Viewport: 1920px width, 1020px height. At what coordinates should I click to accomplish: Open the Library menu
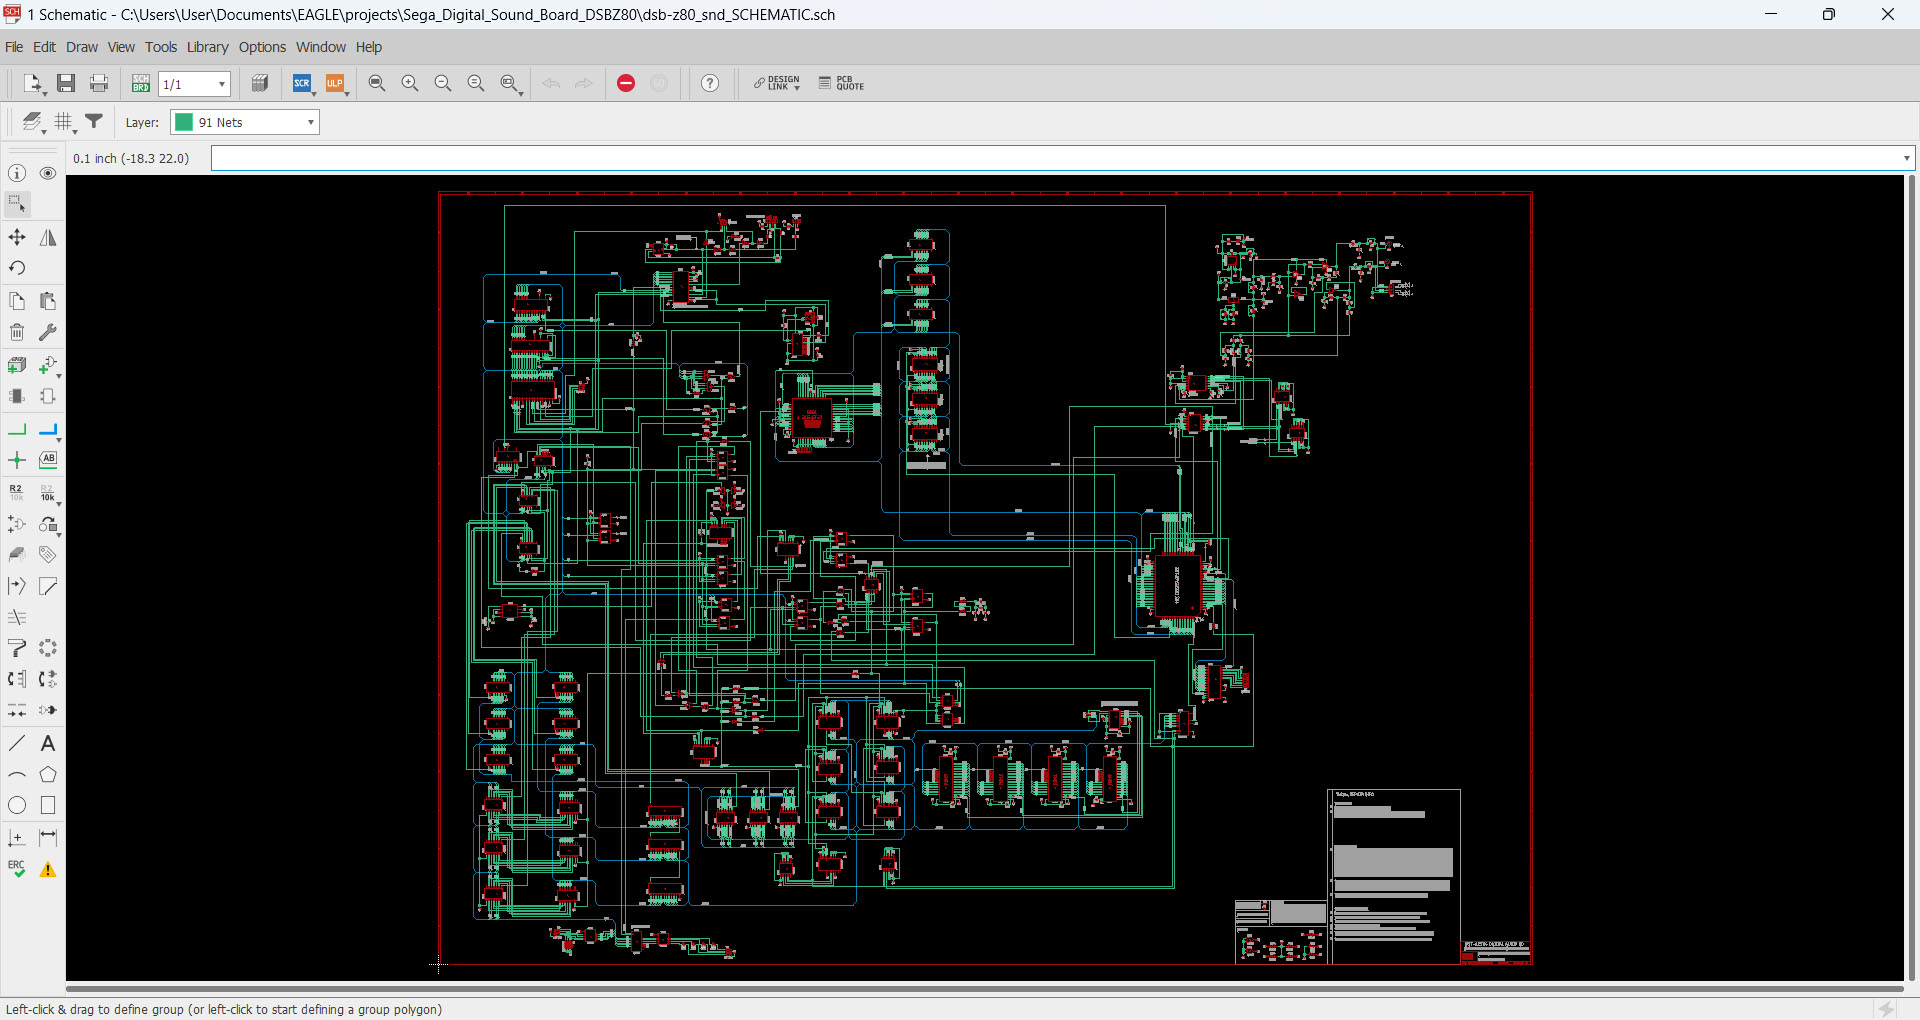[x=207, y=47]
